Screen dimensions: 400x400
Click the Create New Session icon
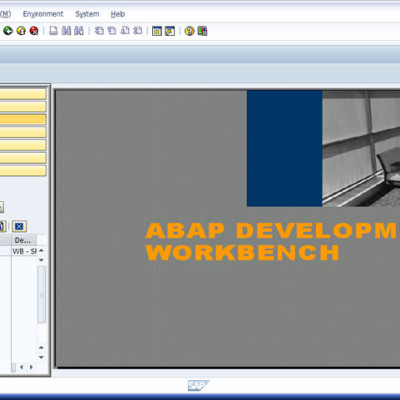pos(157,31)
